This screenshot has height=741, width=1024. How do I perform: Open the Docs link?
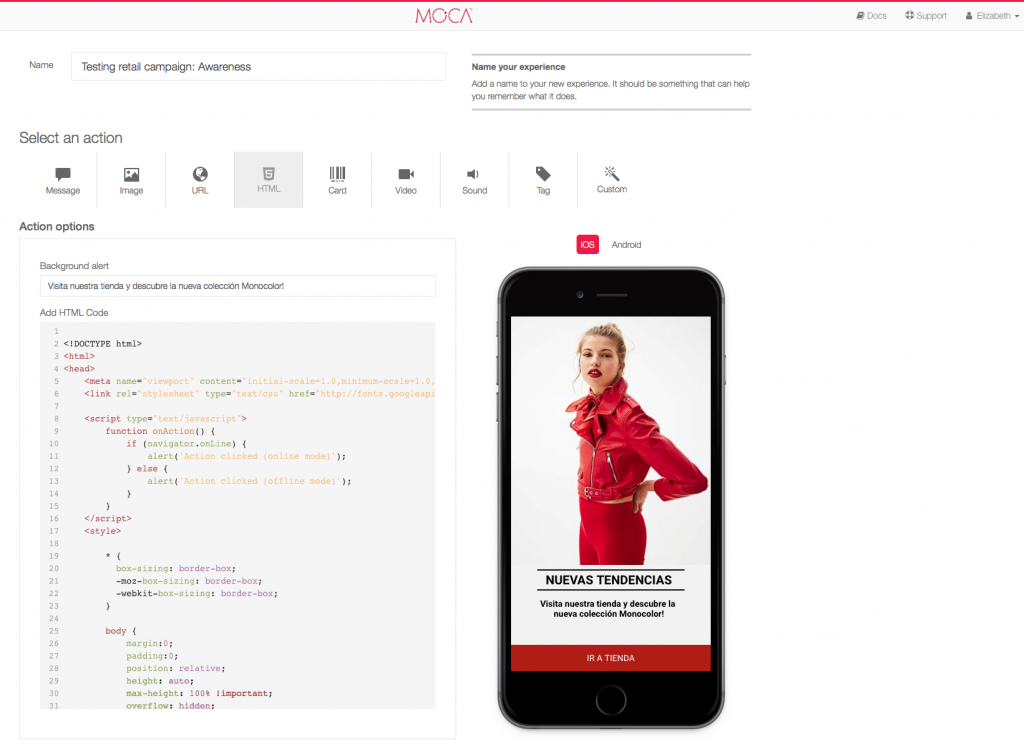pyautogui.click(x=871, y=16)
